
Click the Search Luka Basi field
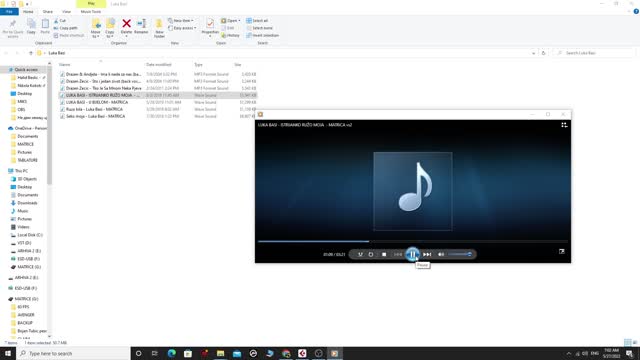pyautogui.click(x=593, y=53)
